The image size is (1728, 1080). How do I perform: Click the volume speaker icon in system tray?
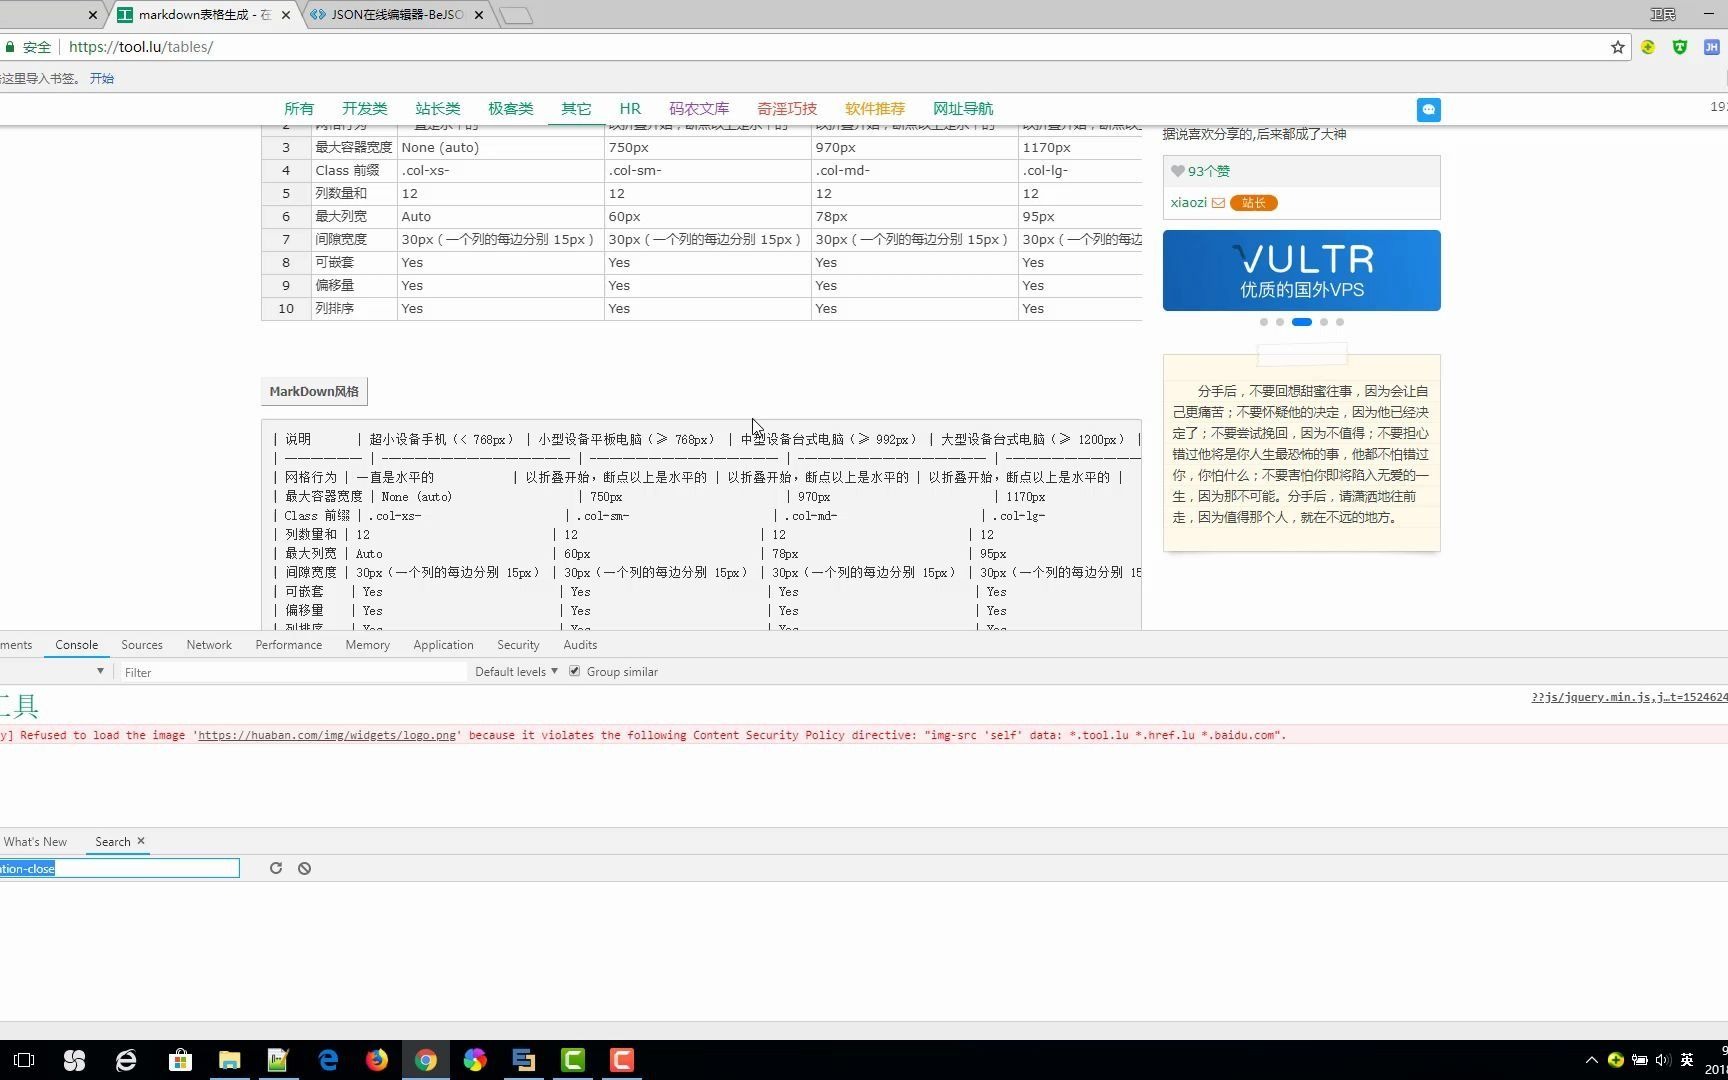click(x=1663, y=1060)
